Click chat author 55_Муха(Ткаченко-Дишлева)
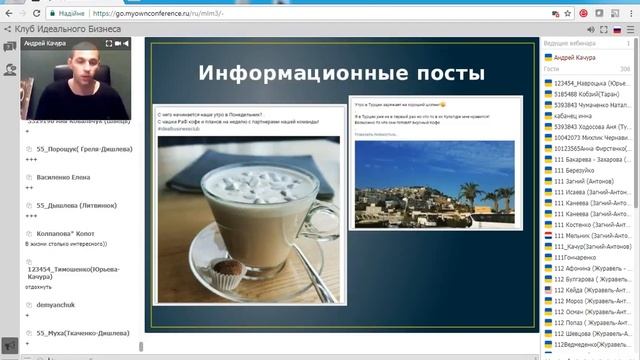 pos(83,333)
